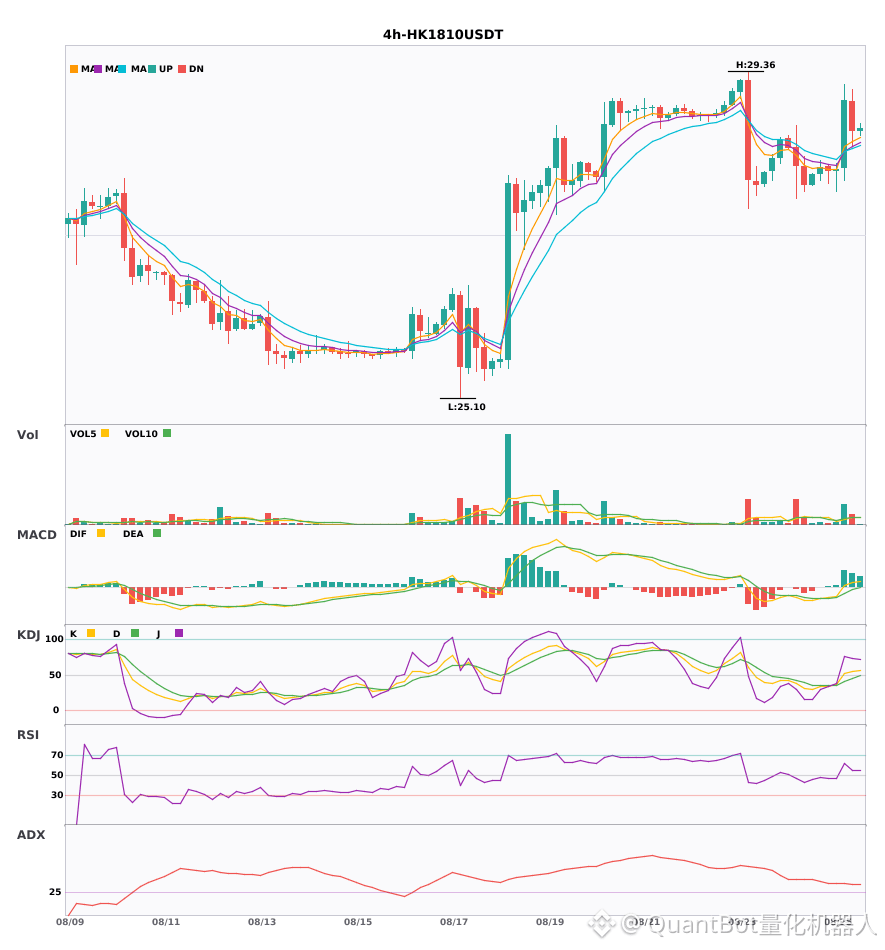This screenshot has height=950, width=885.
Task: Click the green VOL10 legend swatch
Action: (x=167, y=433)
